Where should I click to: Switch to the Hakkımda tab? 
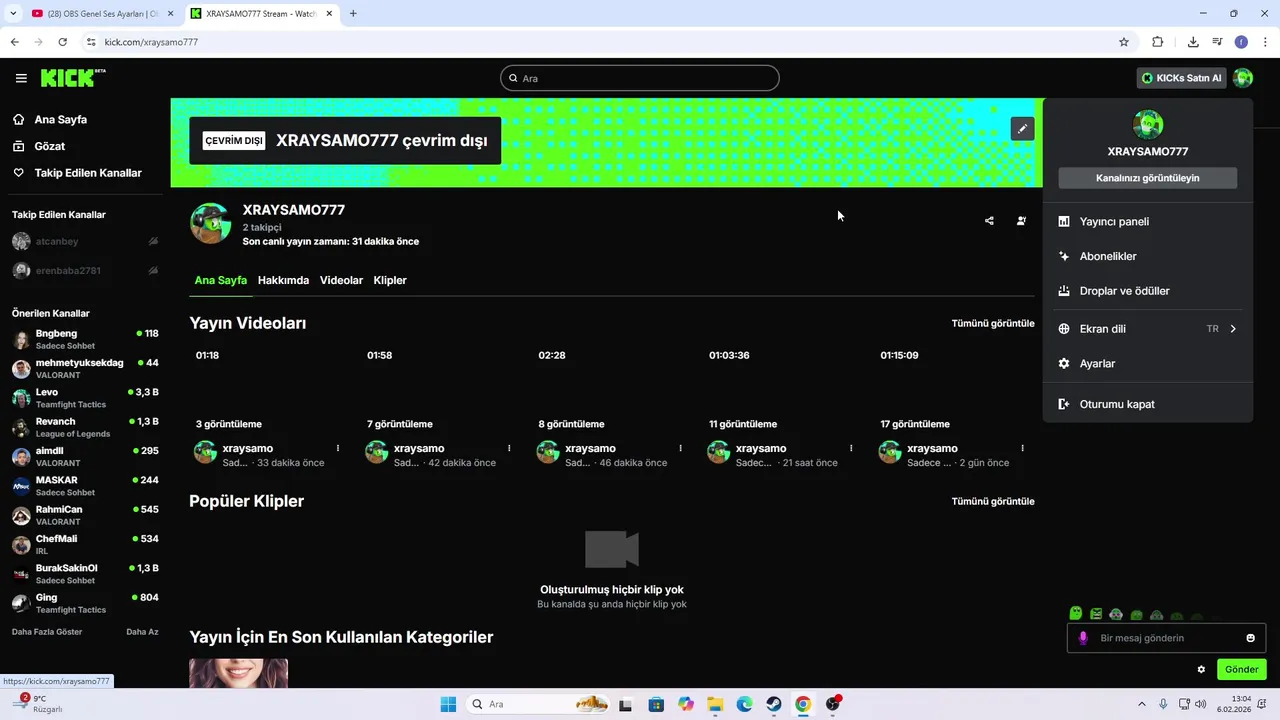pos(283,280)
